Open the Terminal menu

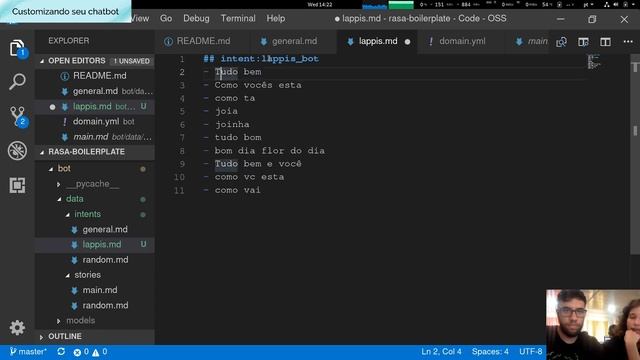(x=238, y=18)
